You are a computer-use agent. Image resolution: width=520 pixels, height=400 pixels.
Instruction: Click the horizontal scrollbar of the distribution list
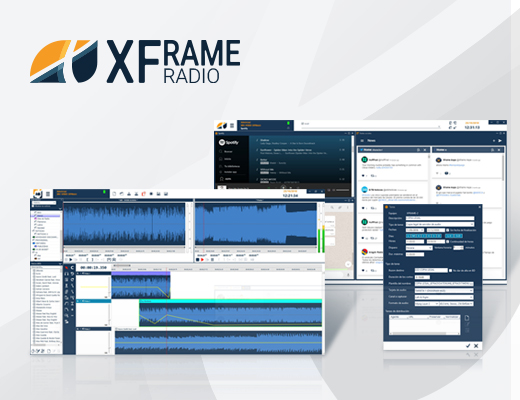425,333
